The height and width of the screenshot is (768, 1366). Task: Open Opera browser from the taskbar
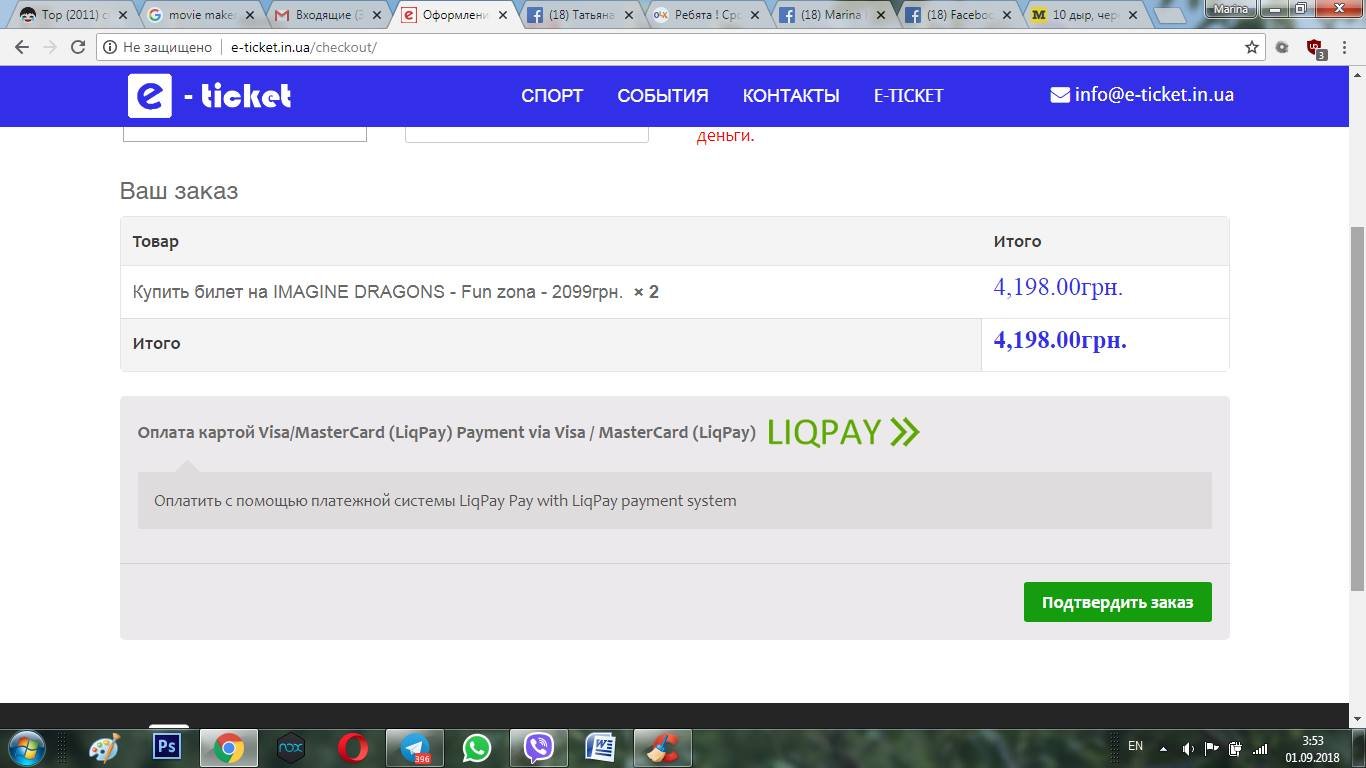point(352,747)
